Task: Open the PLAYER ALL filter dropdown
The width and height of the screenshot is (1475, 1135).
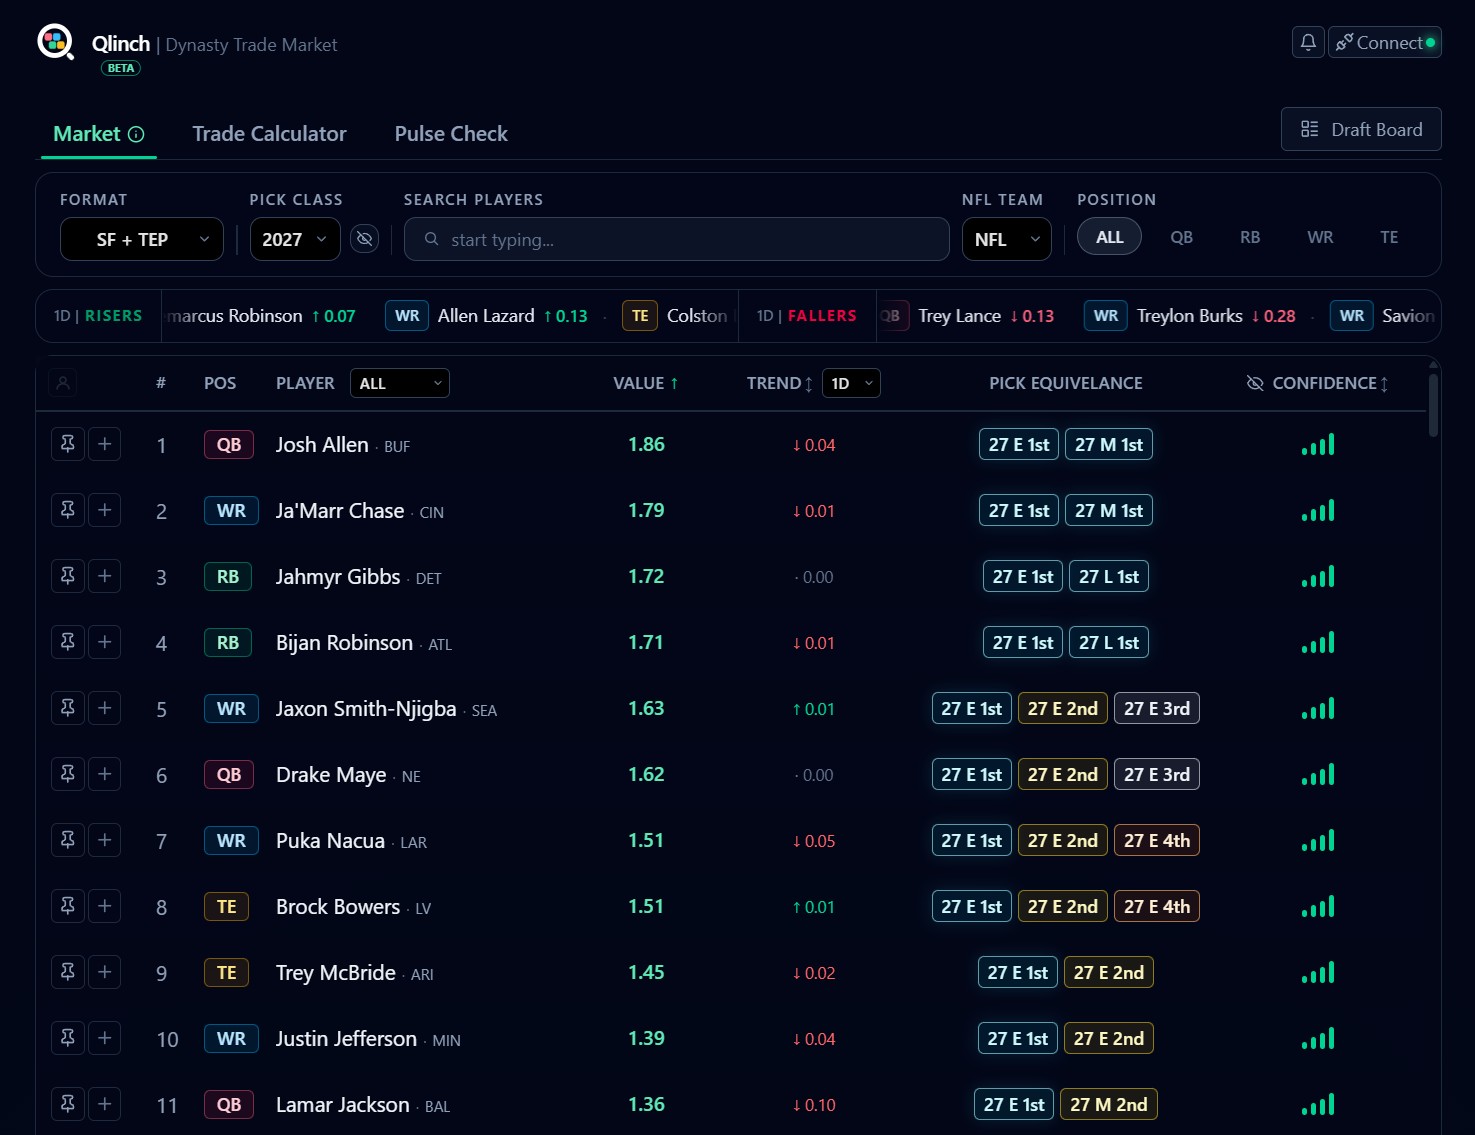Action: tap(400, 383)
